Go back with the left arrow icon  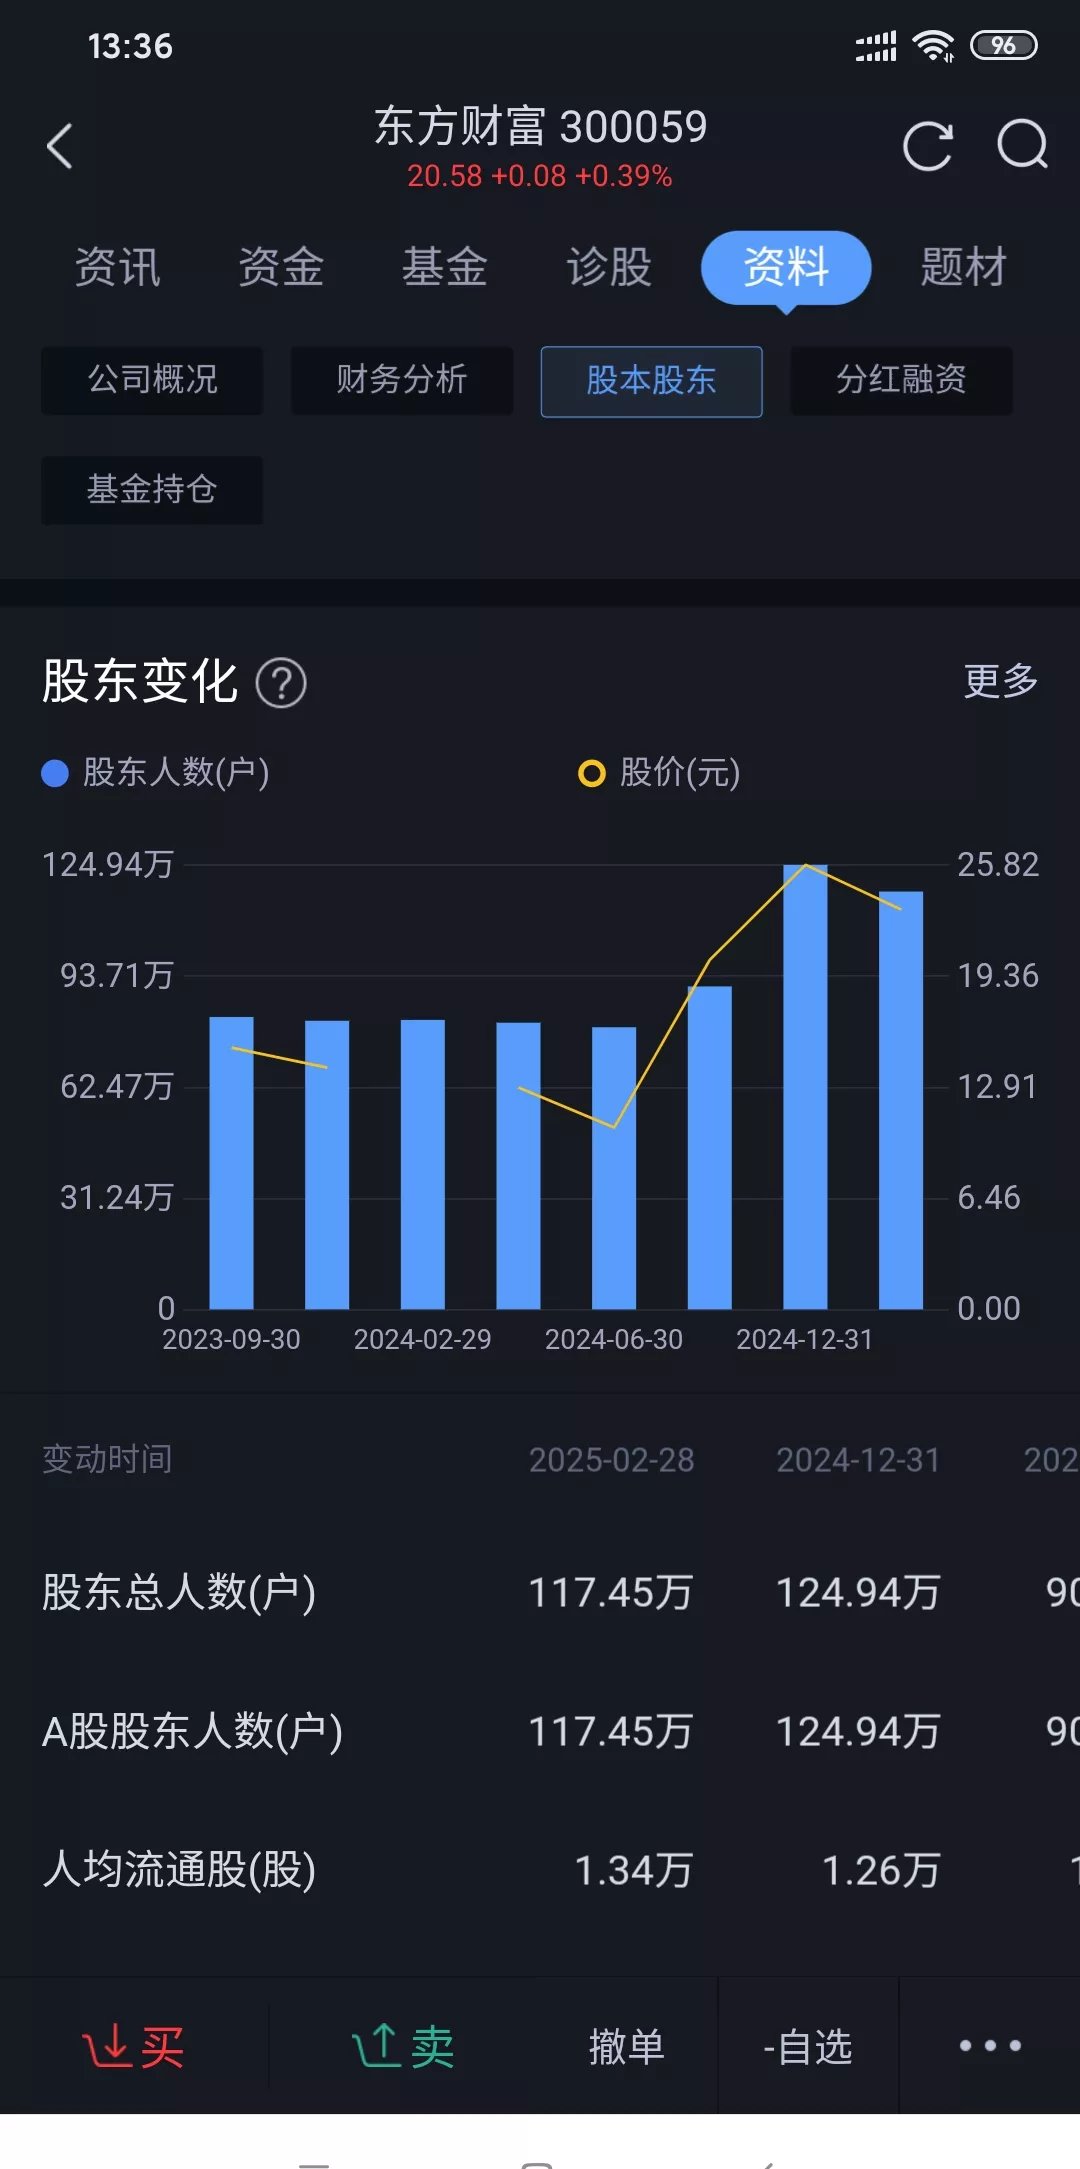pos(60,147)
